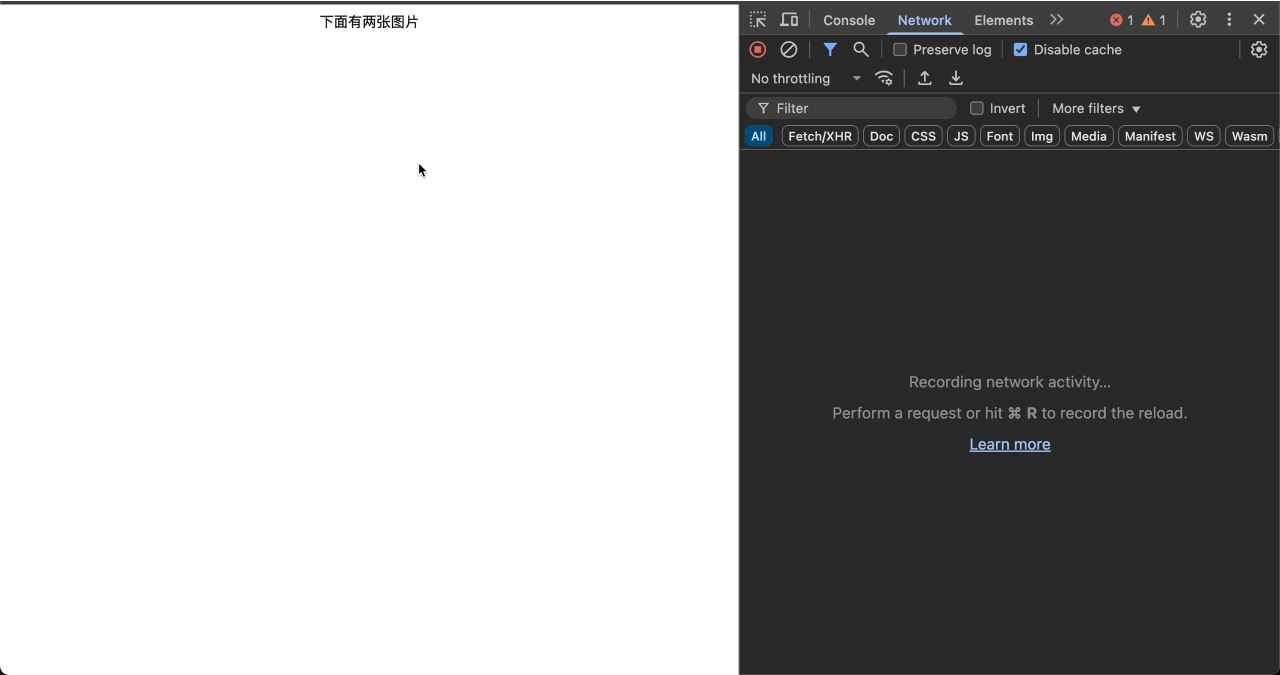Open network conditions wifi icon

[884, 78]
